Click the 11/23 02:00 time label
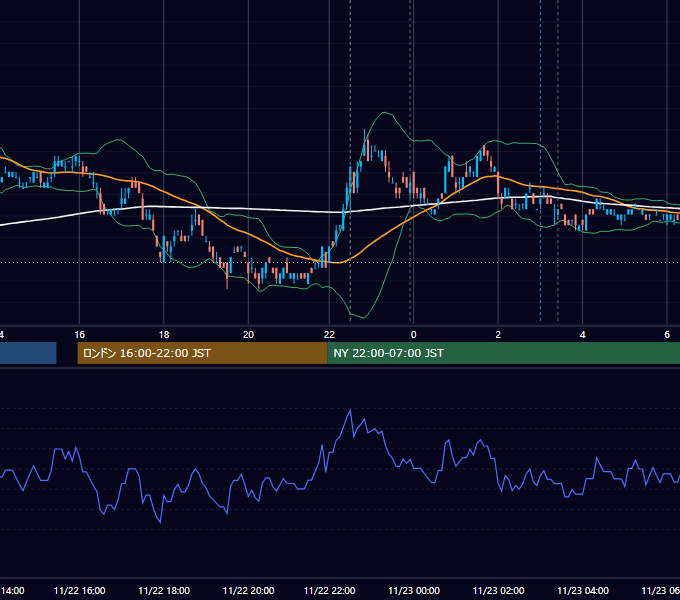680x600 pixels. (x=498, y=590)
